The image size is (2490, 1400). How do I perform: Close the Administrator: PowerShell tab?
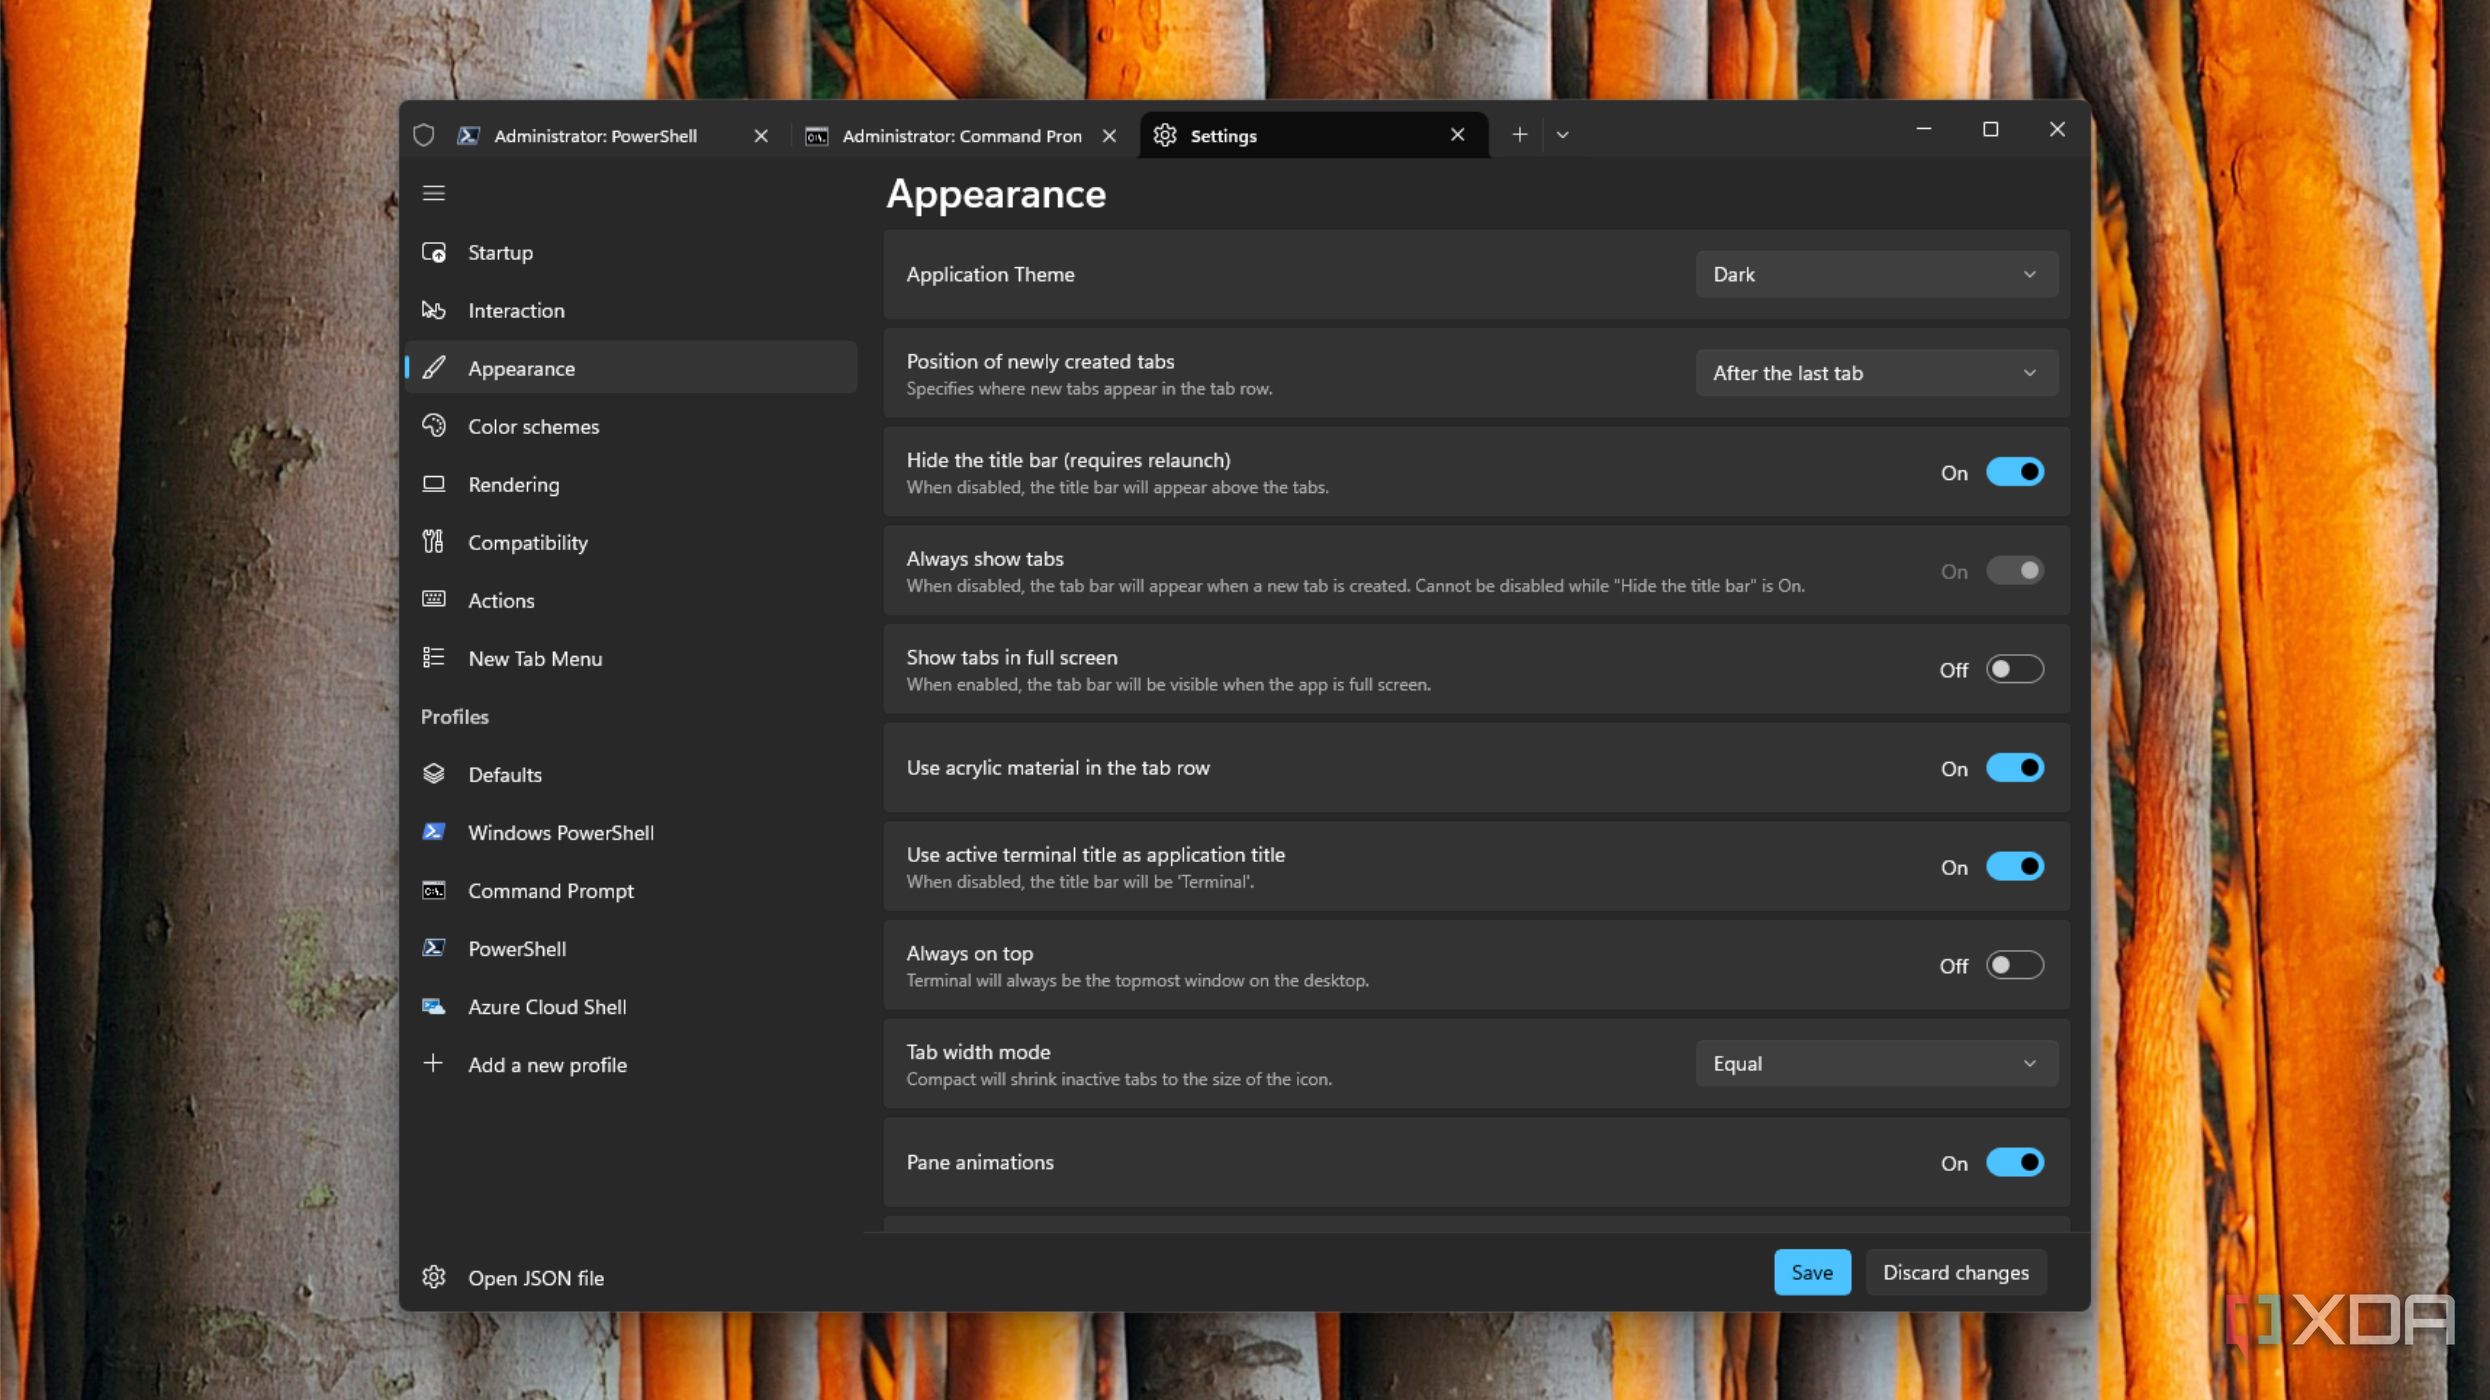pyautogui.click(x=761, y=135)
